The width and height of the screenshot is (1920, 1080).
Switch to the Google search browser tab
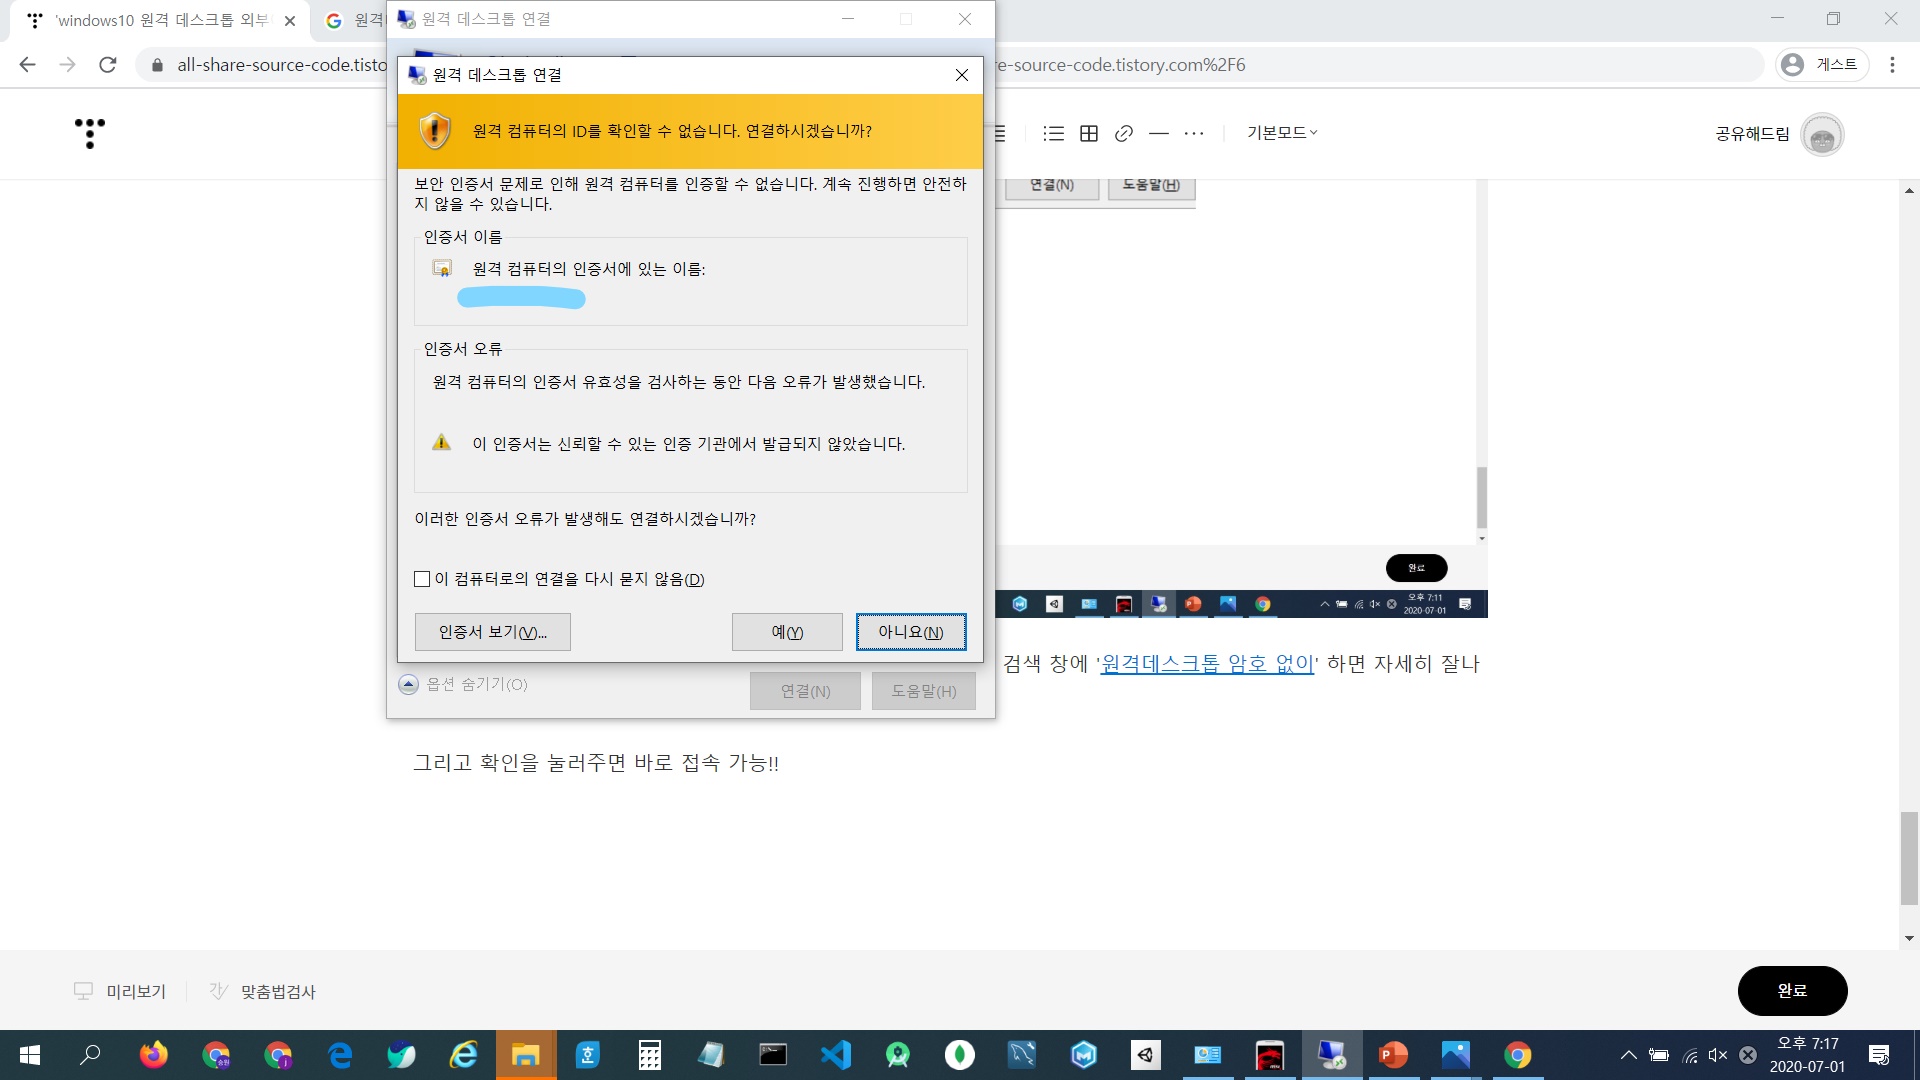tap(352, 20)
